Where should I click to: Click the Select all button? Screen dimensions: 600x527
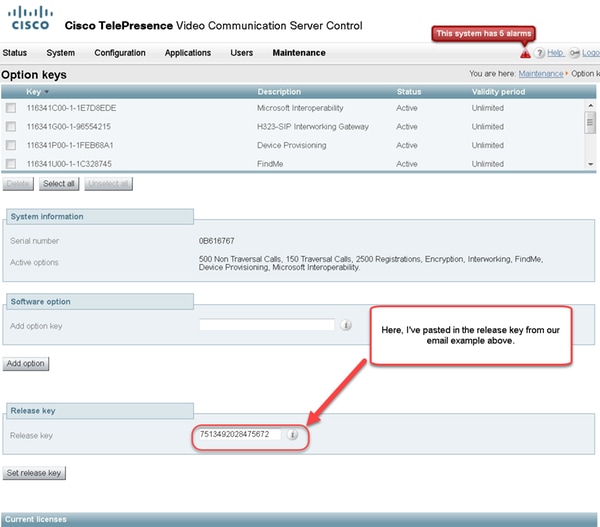click(x=59, y=184)
